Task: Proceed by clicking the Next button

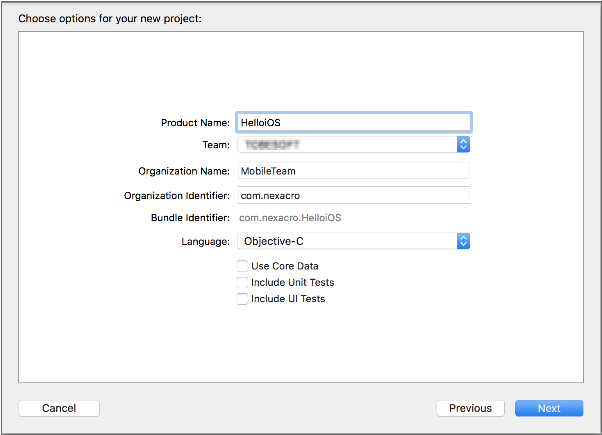Action: click(x=549, y=408)
